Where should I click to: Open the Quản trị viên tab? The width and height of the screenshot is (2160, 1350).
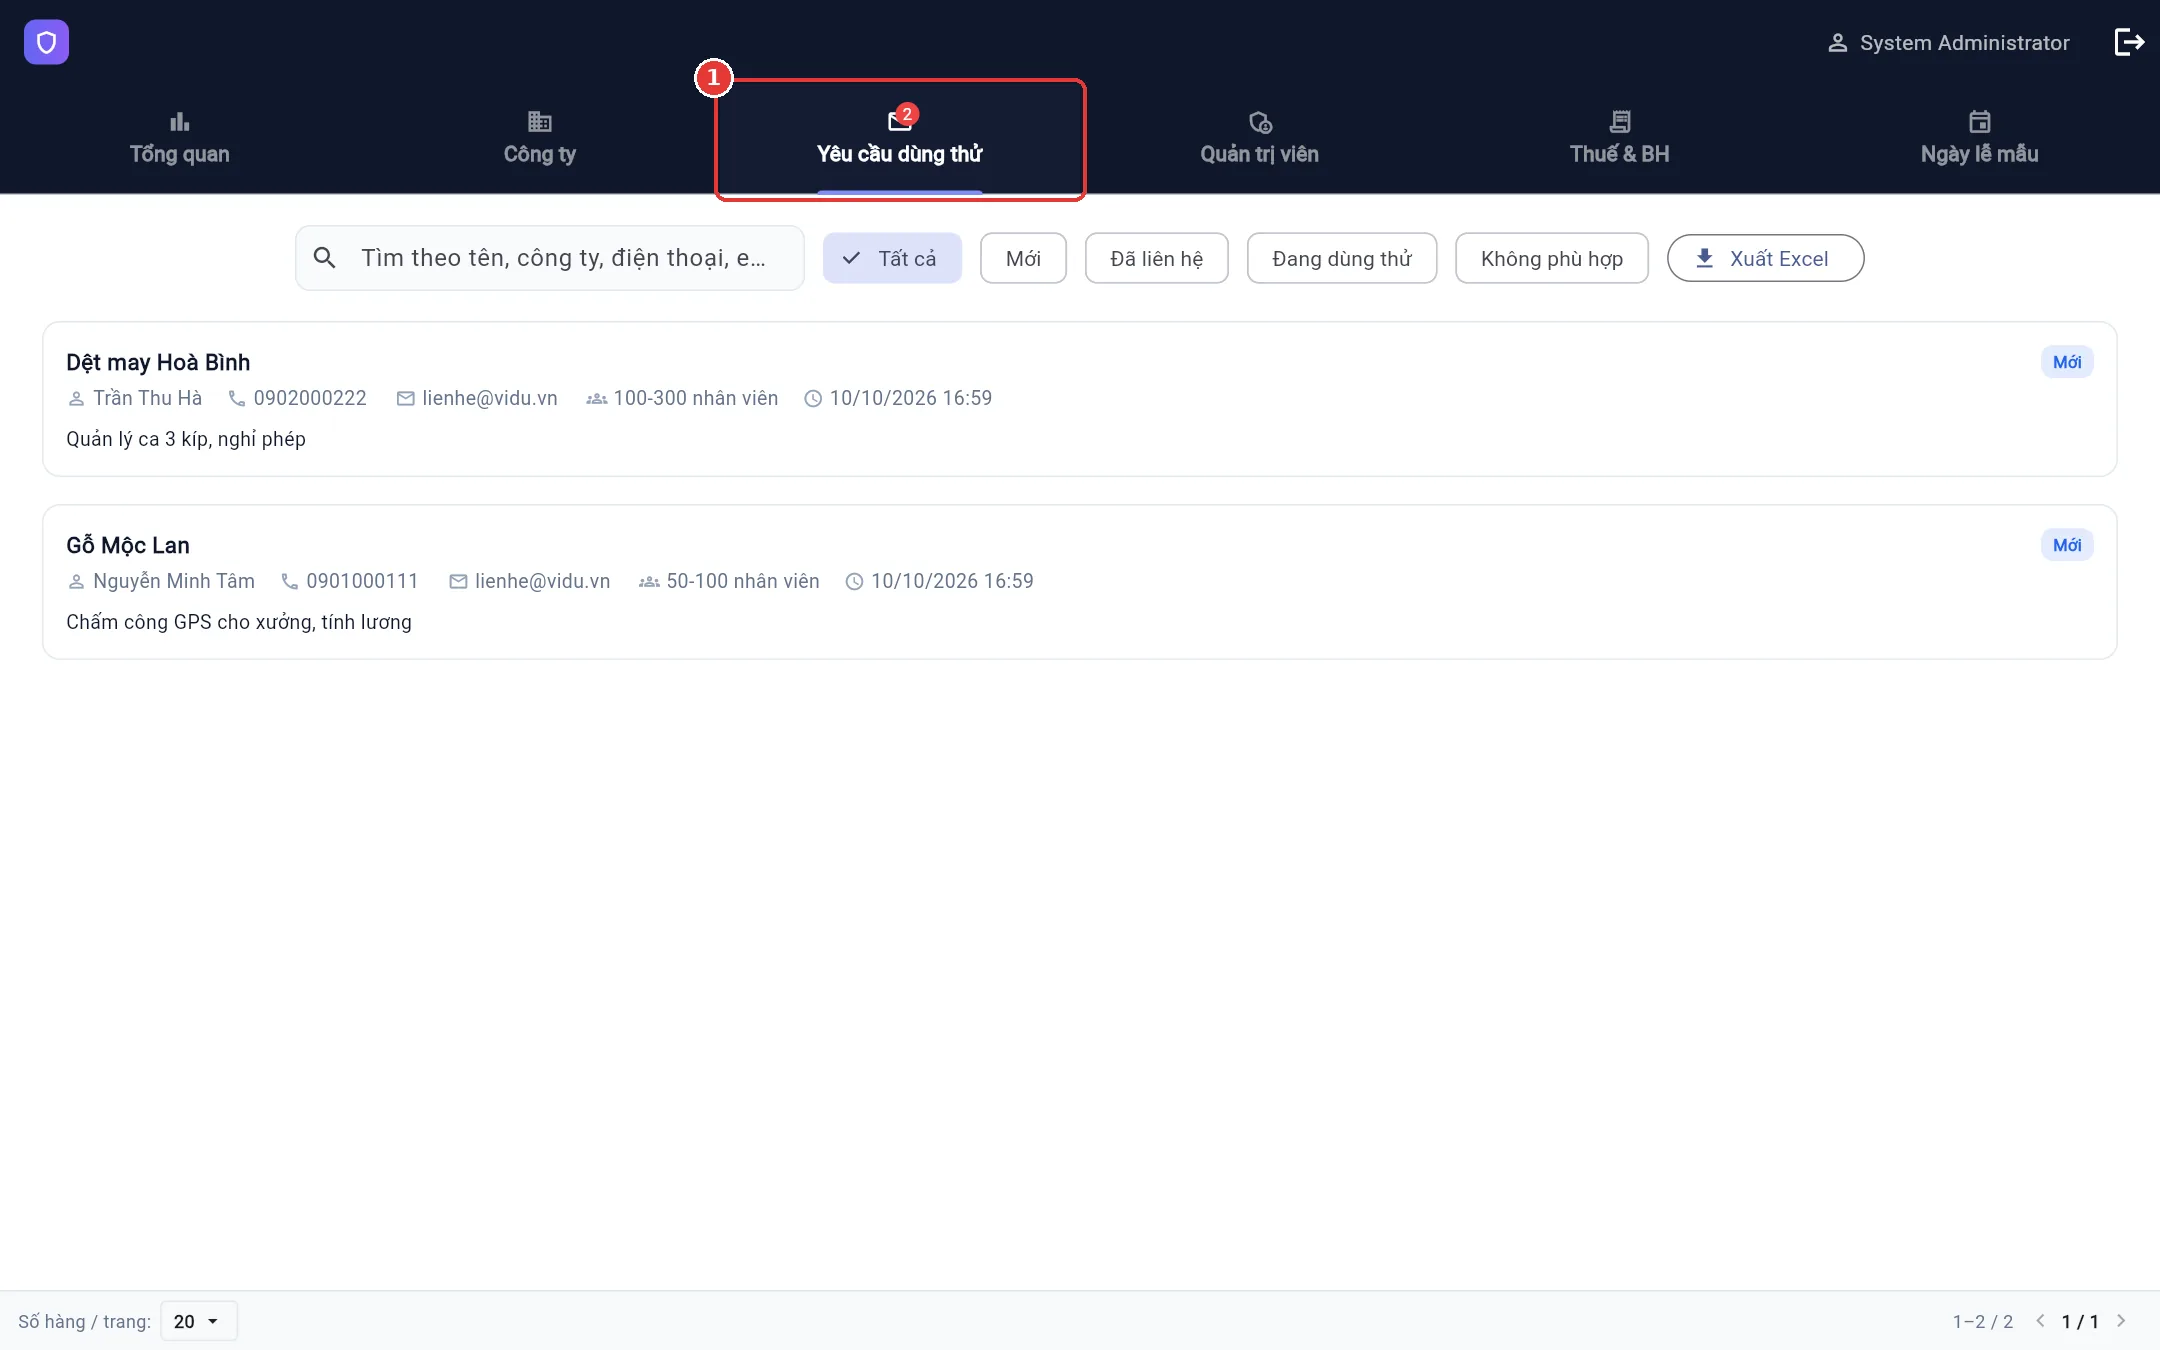tap(1260, 138)
